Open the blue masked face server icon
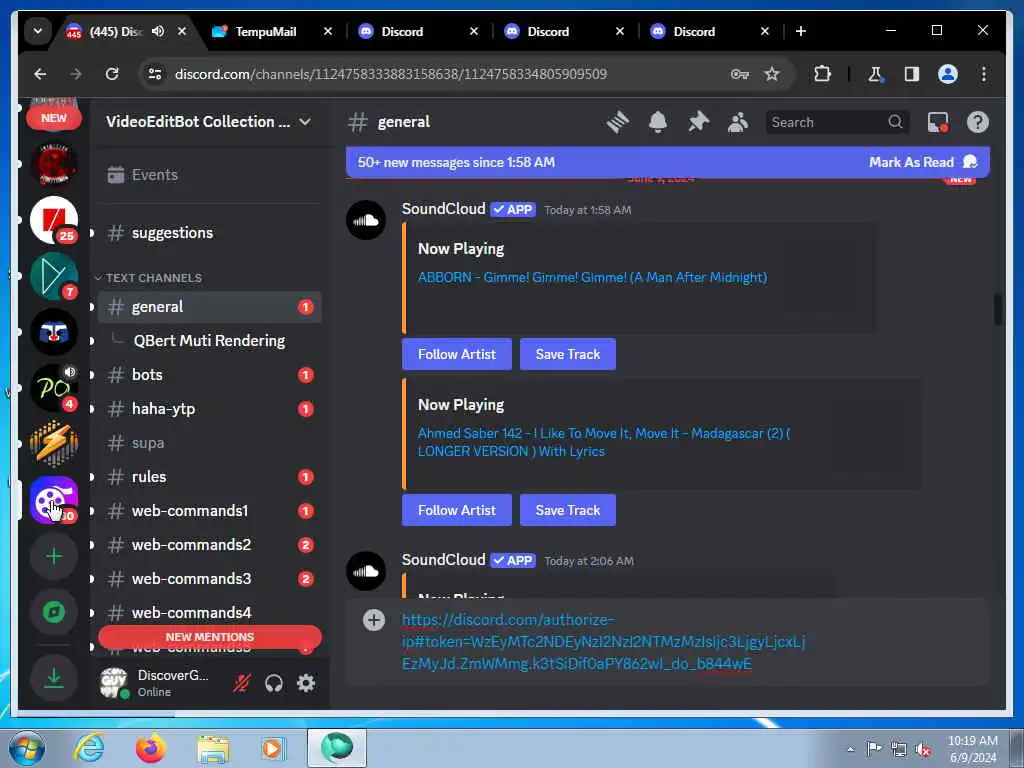 pos(54,332)
